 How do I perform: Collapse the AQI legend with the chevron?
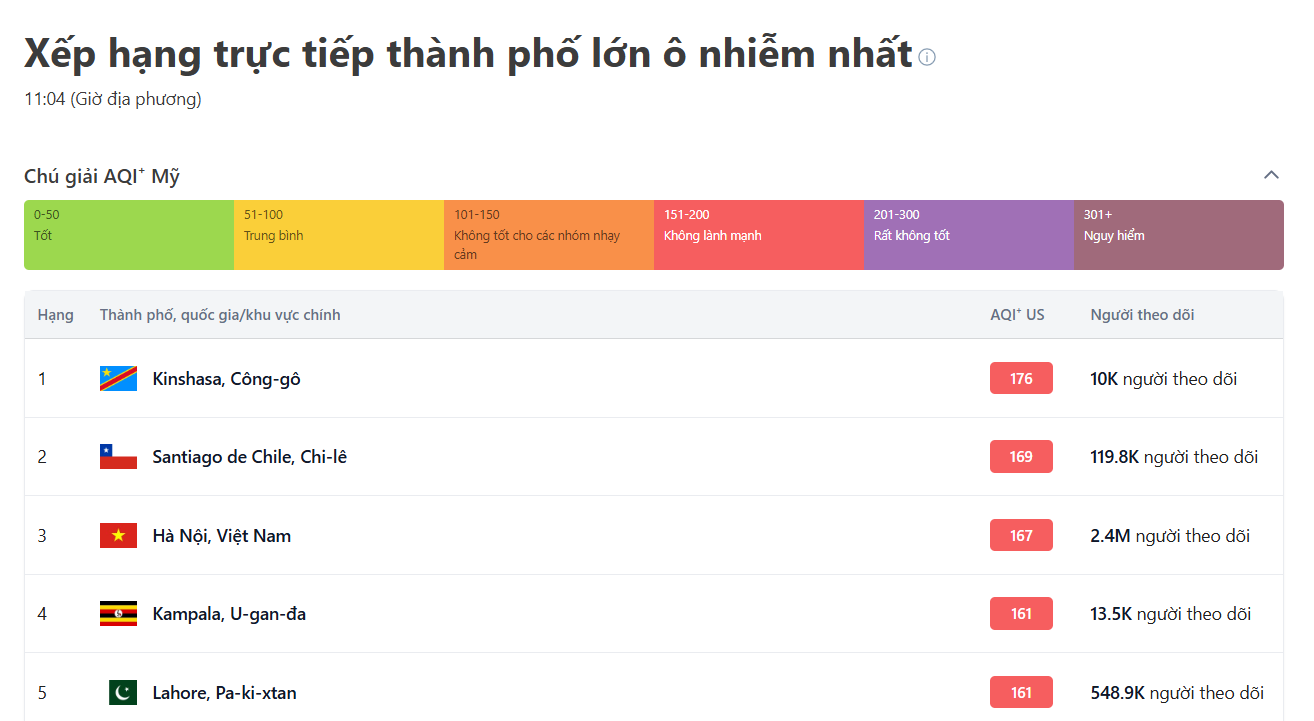1272,174
